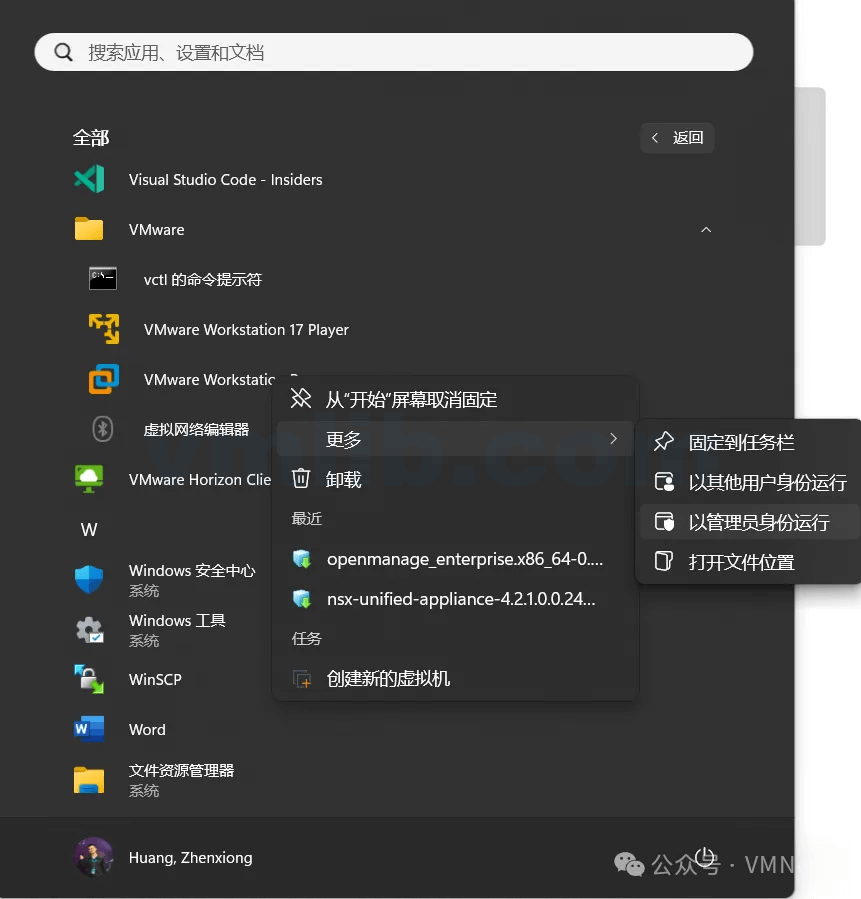
Task: Open the Word app icon
Action: [89, 730]
